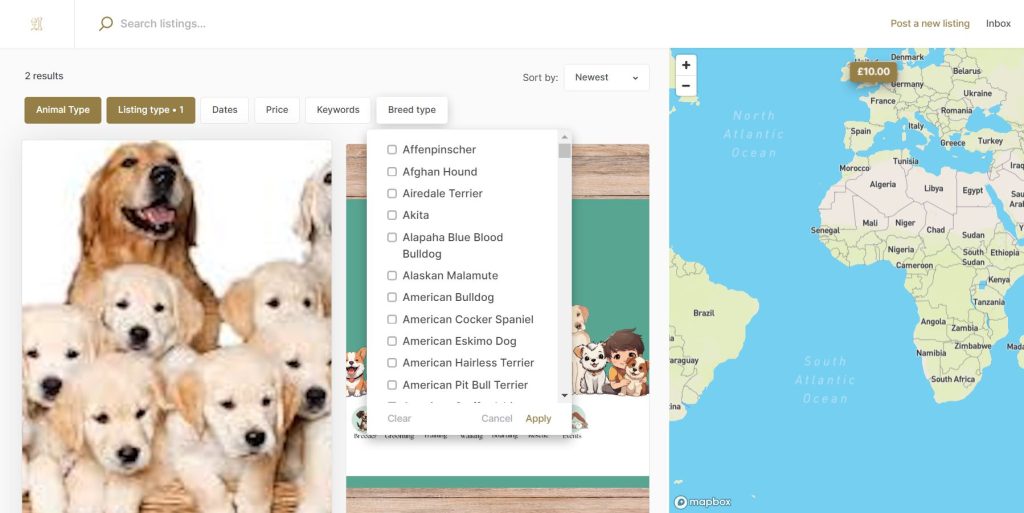This screenshot has width=1024, height=513.
Task: Open the golden retriever puppies listing image
Action: click(176, 326)
